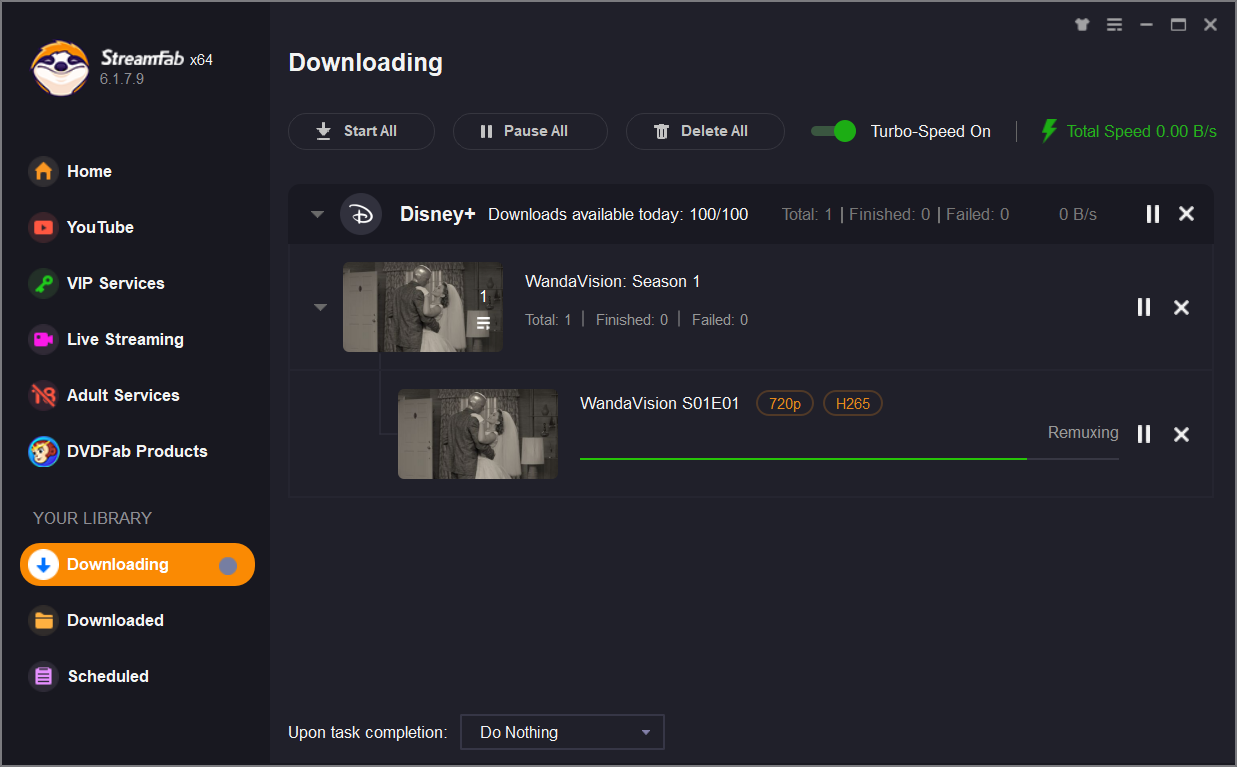Delete WandaVision: Season 1 task

pyautogui.click(x=1181, y=307)
